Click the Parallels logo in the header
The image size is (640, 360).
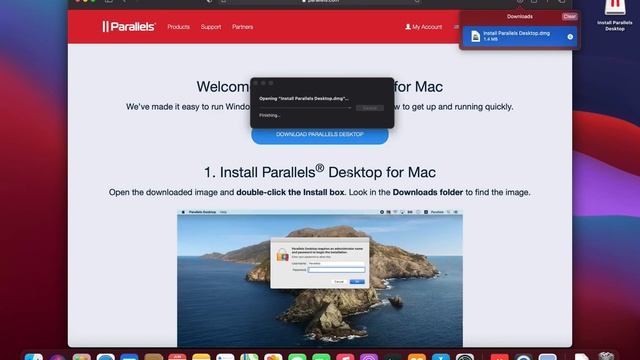(x=129, y=27)
